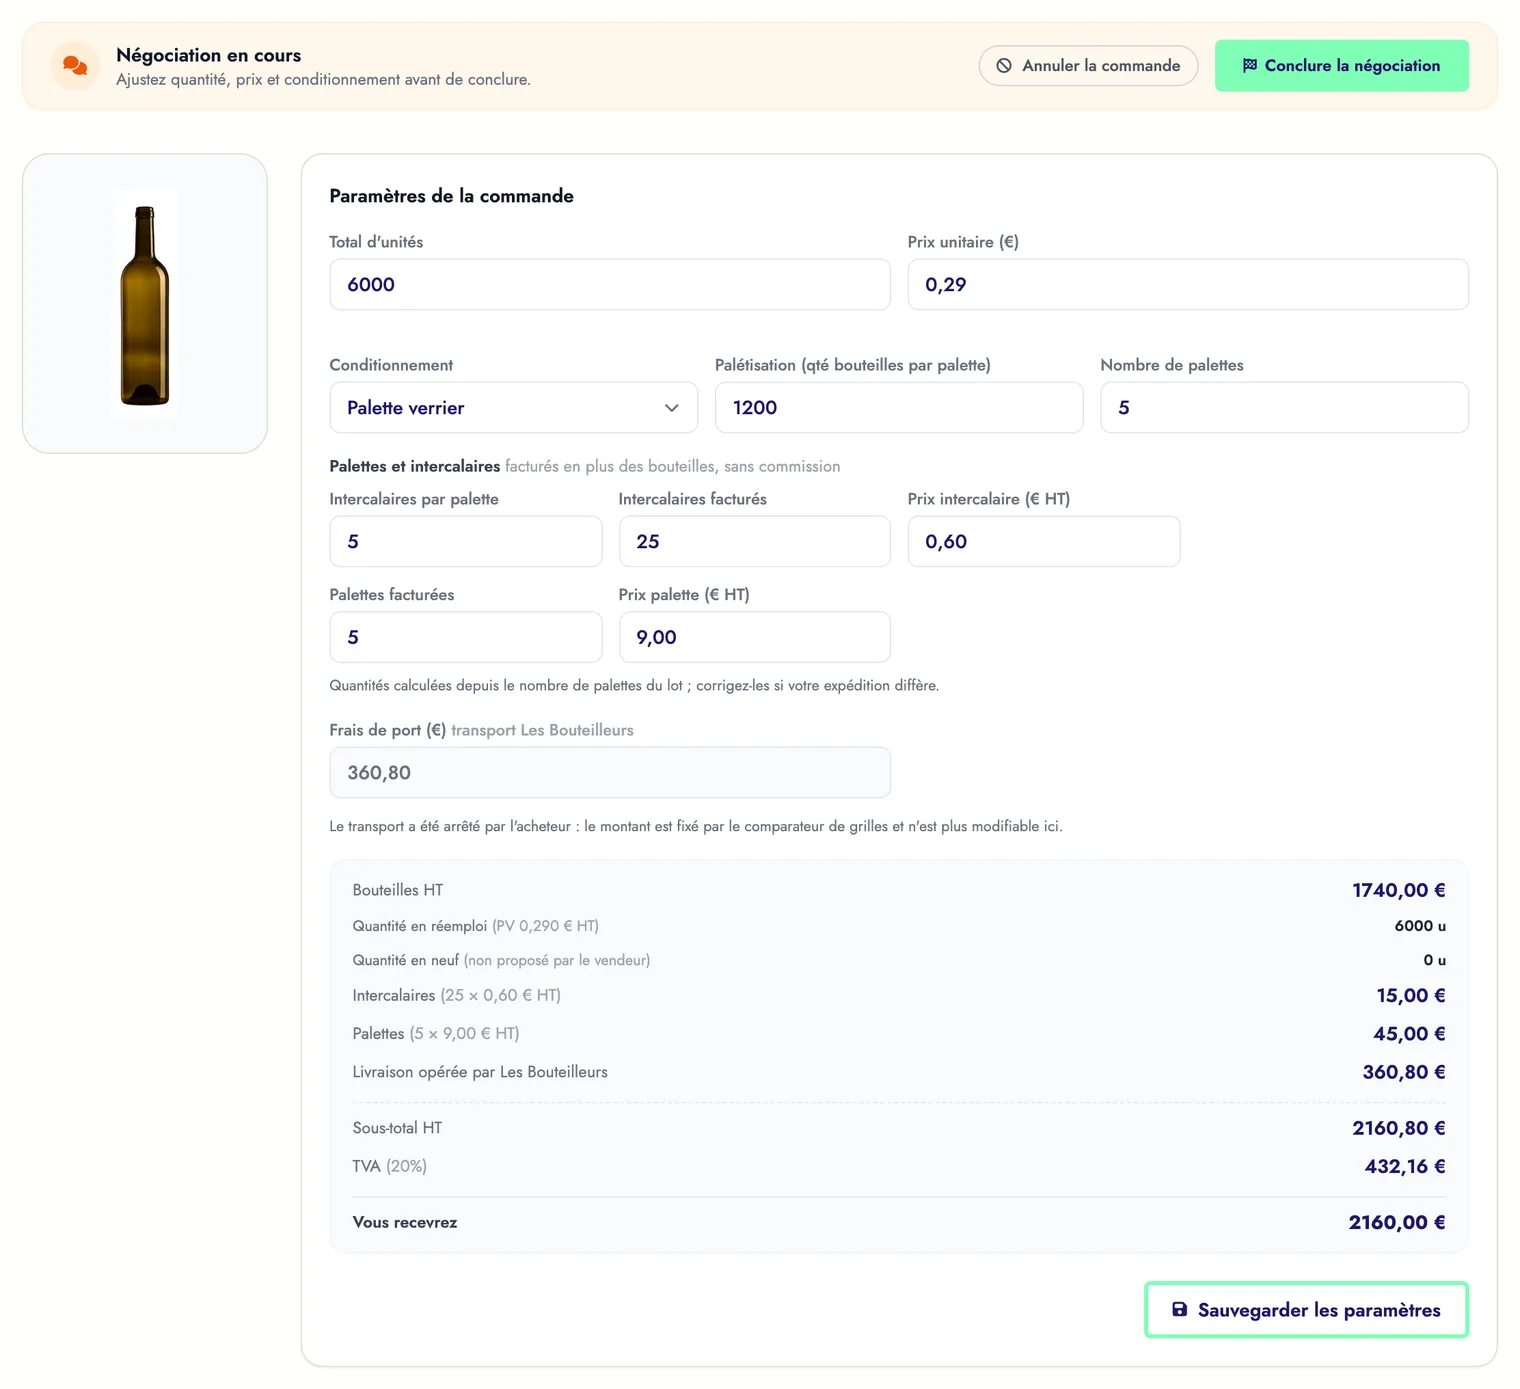Image resolution: width=1520 pixels, height=1389 pixels.
Task: Edit the Prix palette field
Action: click(754, 637)
